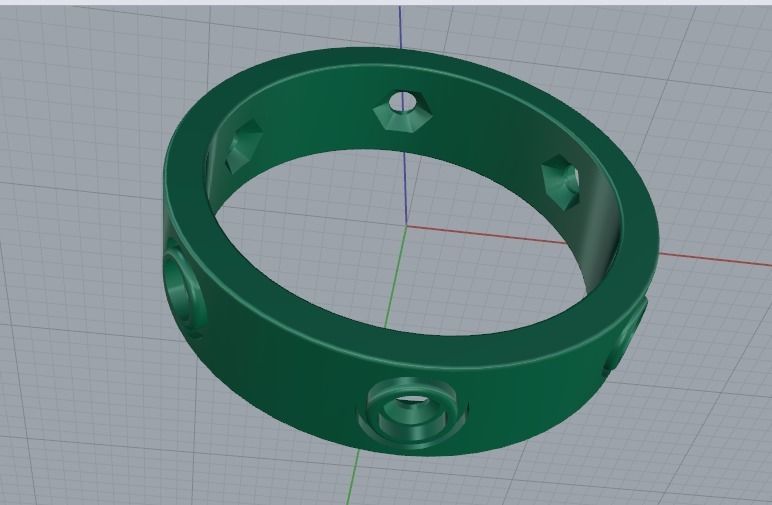The width and height of the screenshot is (772, 505).
Task: Click the right hexagonal hole inside ring
Action: (x=560, y=183)
